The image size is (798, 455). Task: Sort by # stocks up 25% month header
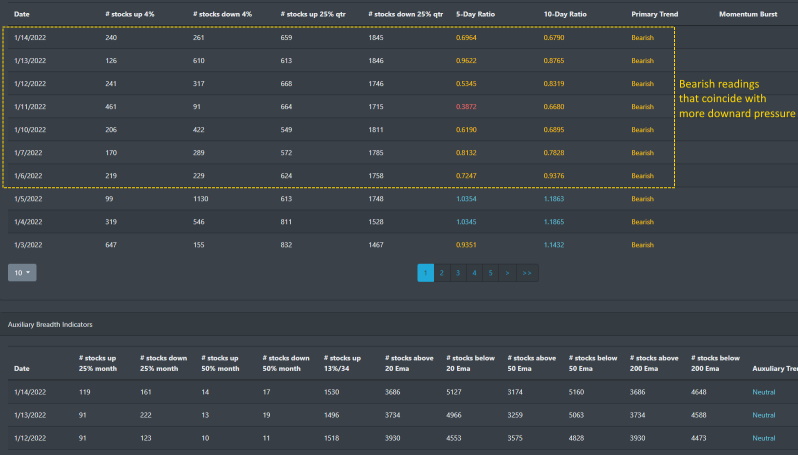pyautogui.click(x=98, y=363)
